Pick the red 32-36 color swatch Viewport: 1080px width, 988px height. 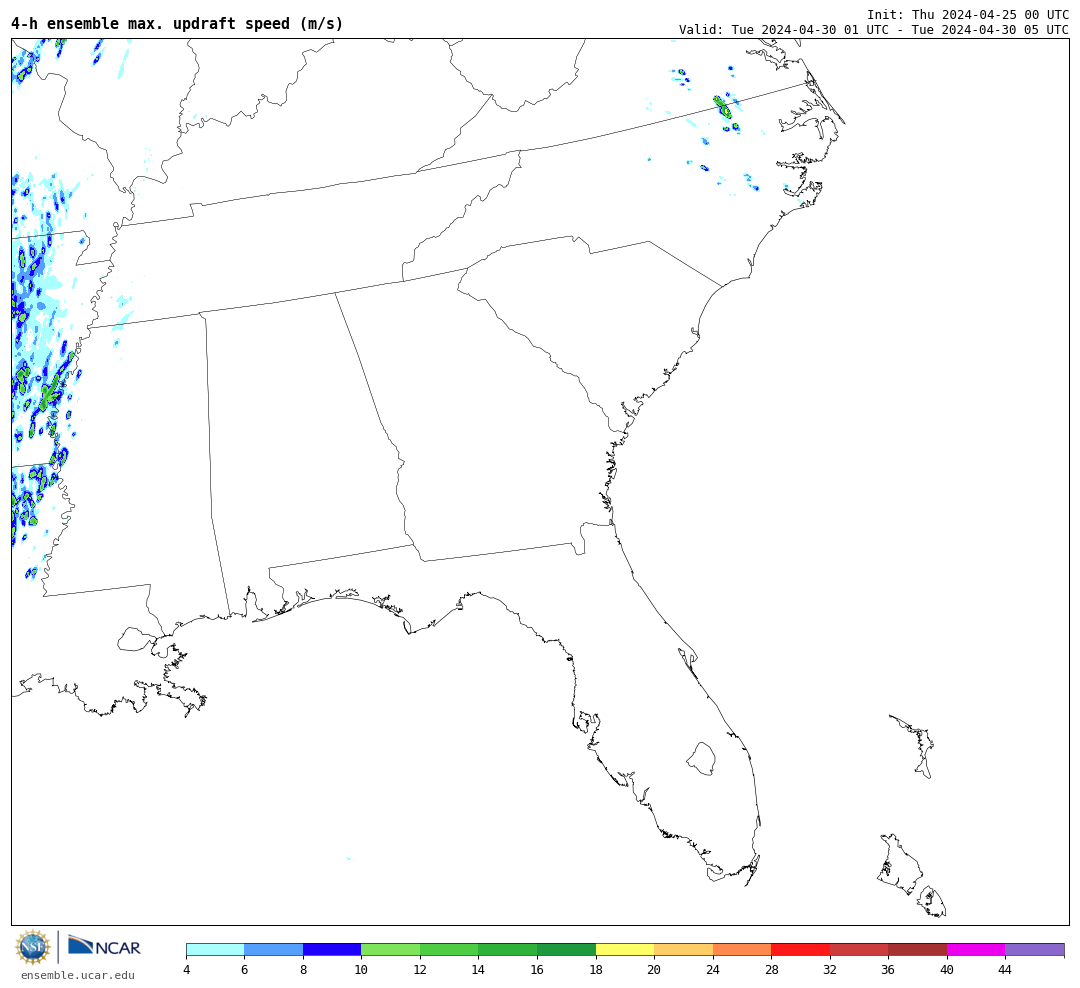(859, 950)
